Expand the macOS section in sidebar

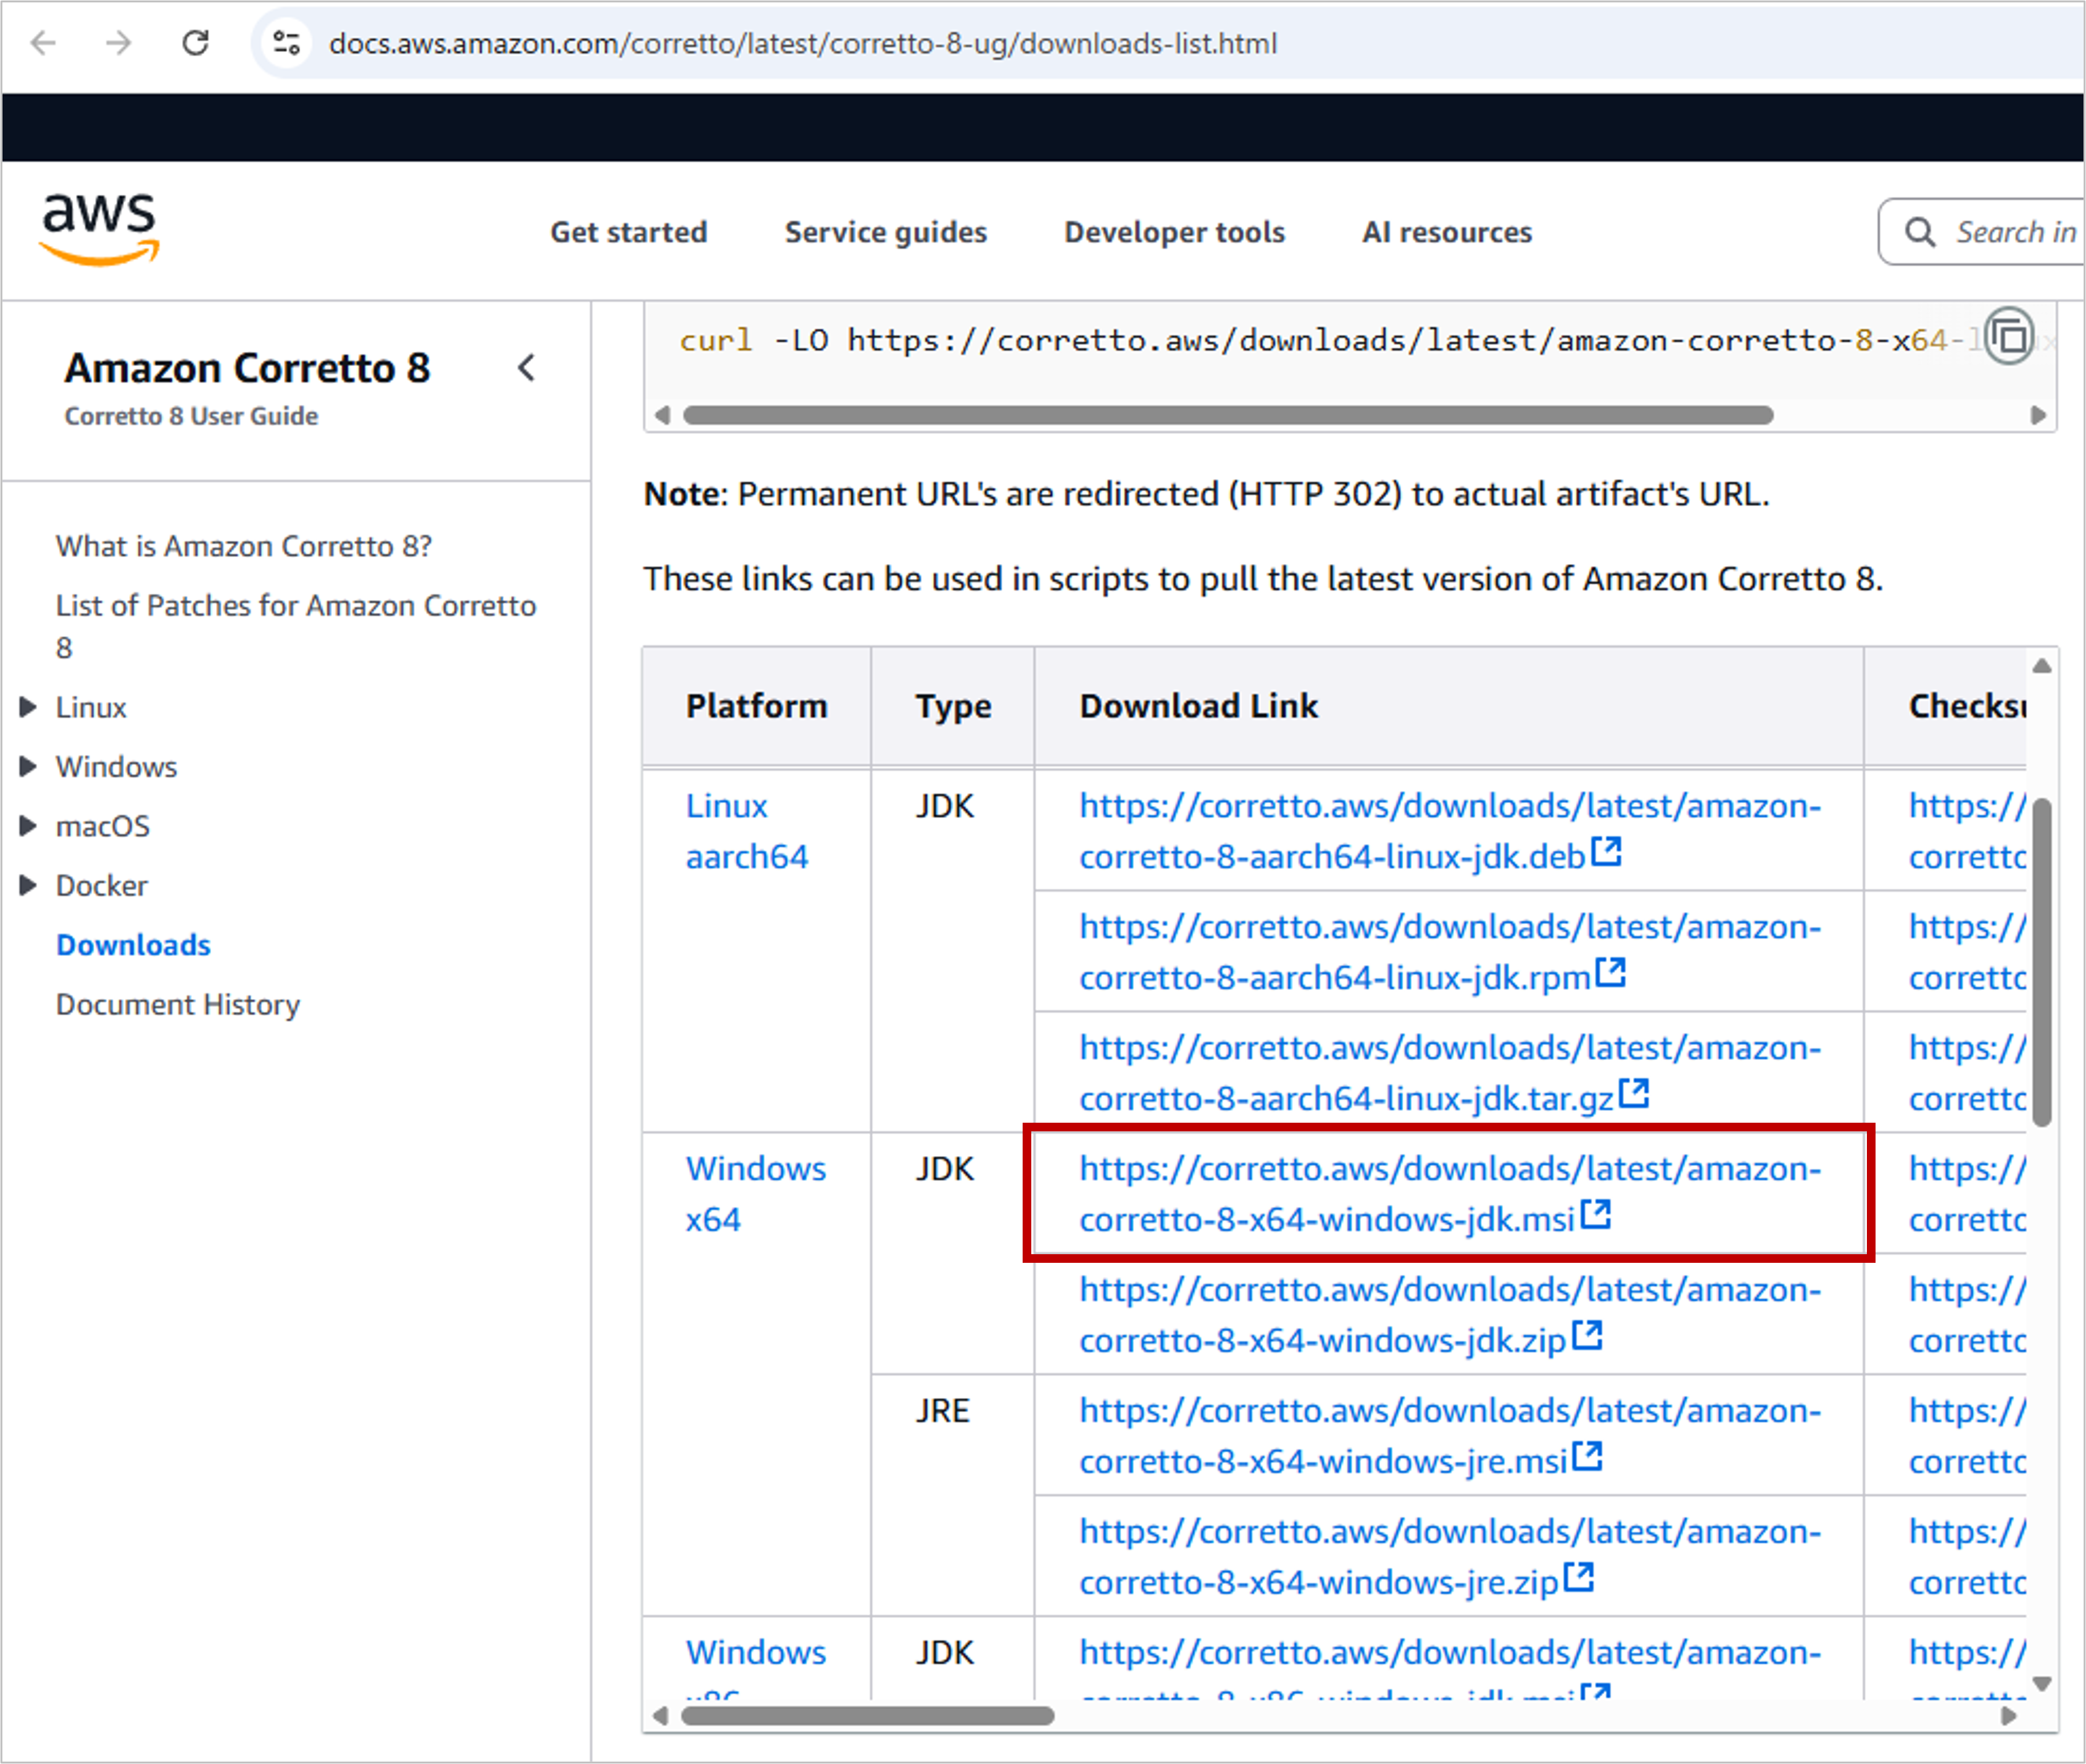click(x=28, y=825)
